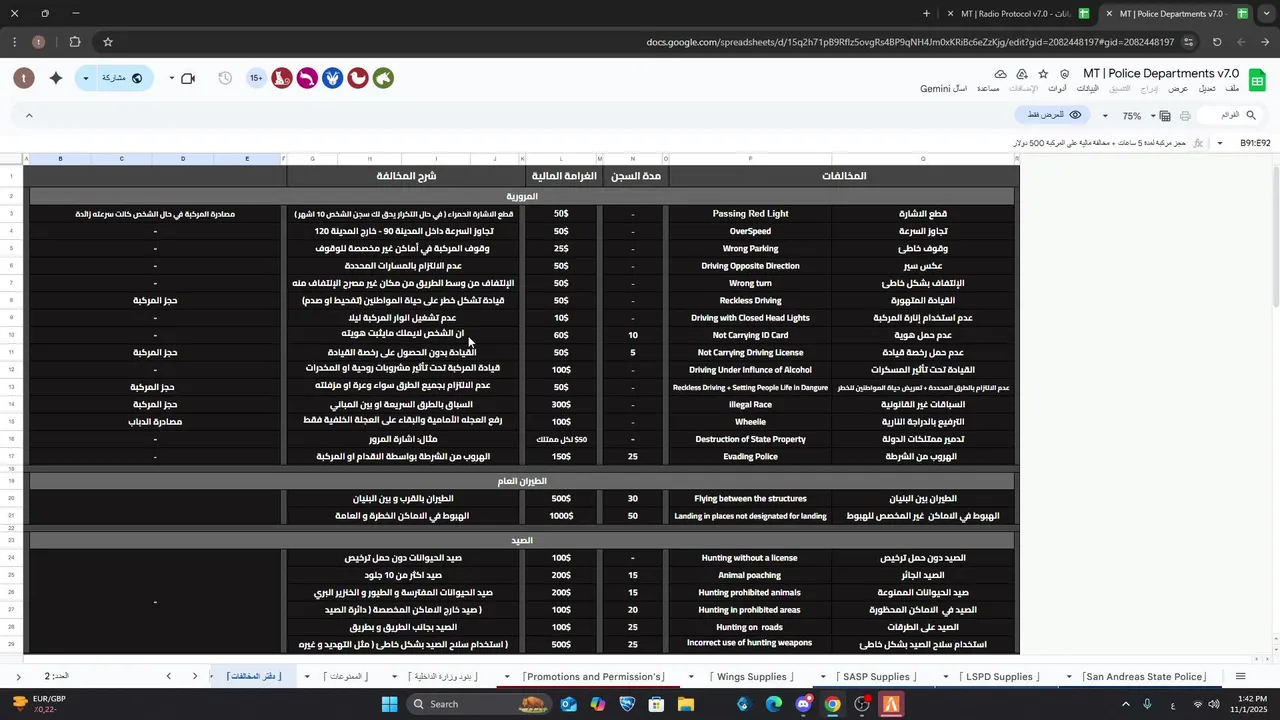The height and width of the screenshot is (720, 1280).
Task: Click the Chrome address bar URL
Action: pos(910,42)
